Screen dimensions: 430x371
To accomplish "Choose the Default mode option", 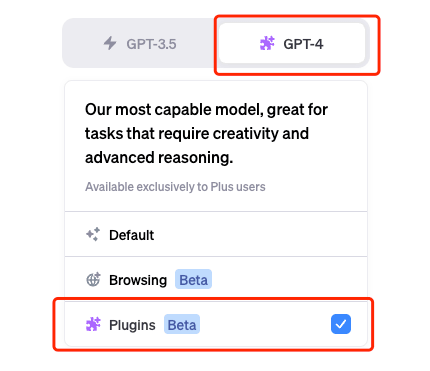I will tap(216, 234).
